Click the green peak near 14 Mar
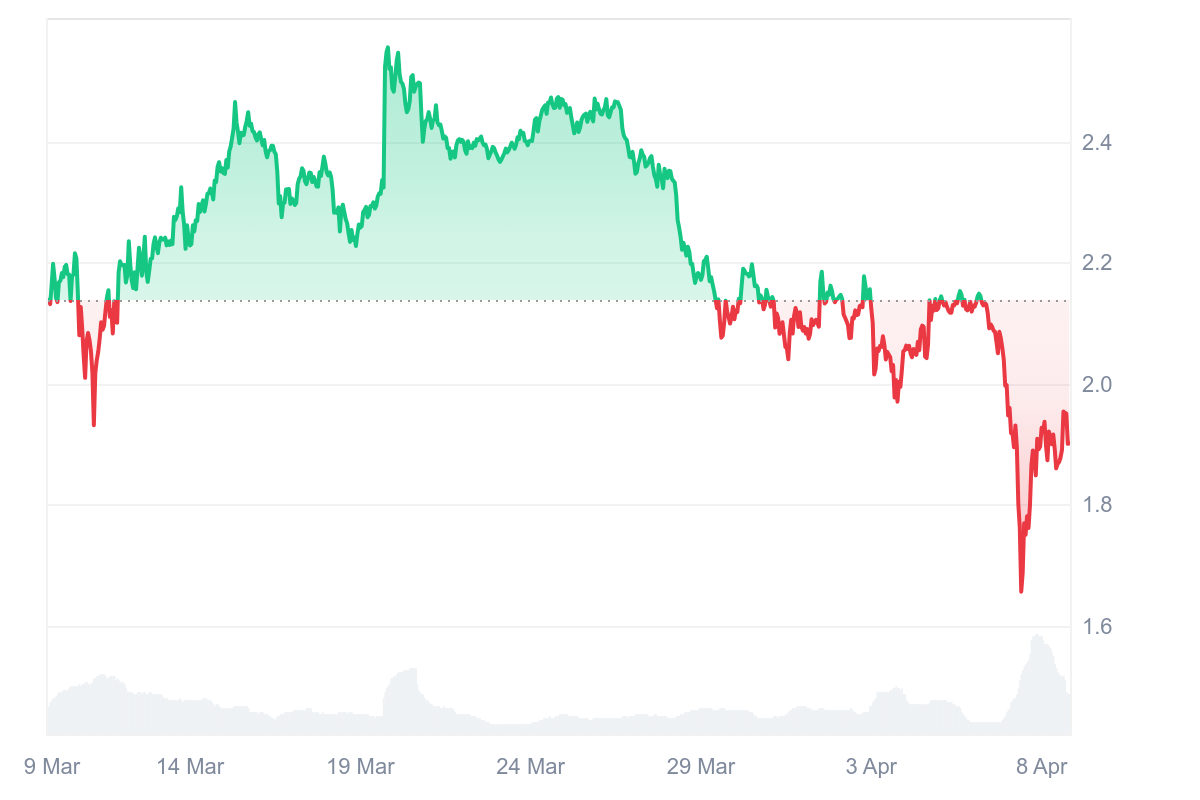 pyautogui.click(x=235, y=103)
